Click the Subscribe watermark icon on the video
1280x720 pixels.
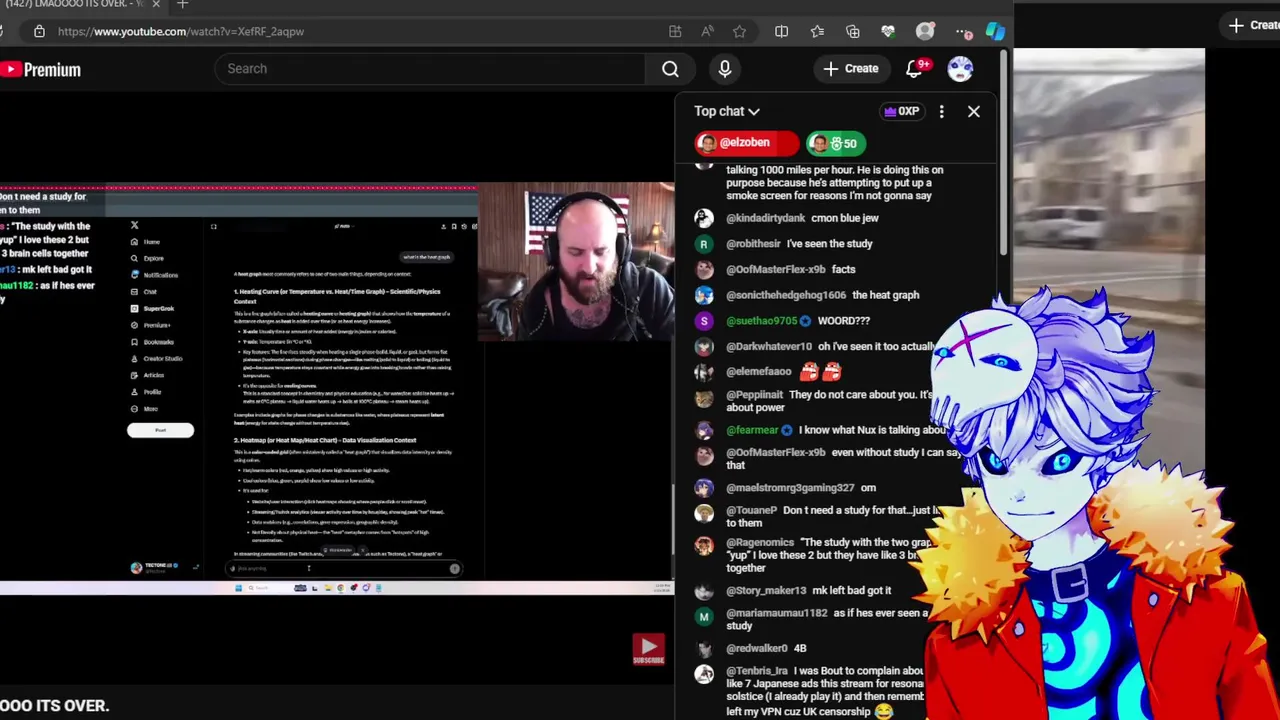[x=648, y=649]
